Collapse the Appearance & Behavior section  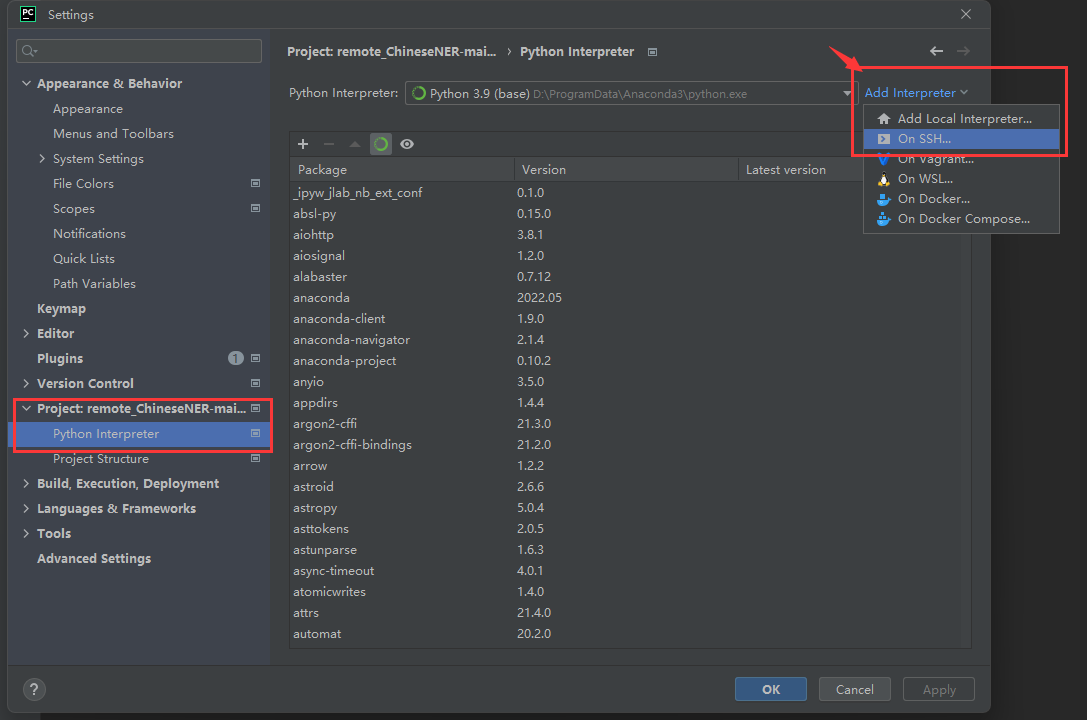27,84
